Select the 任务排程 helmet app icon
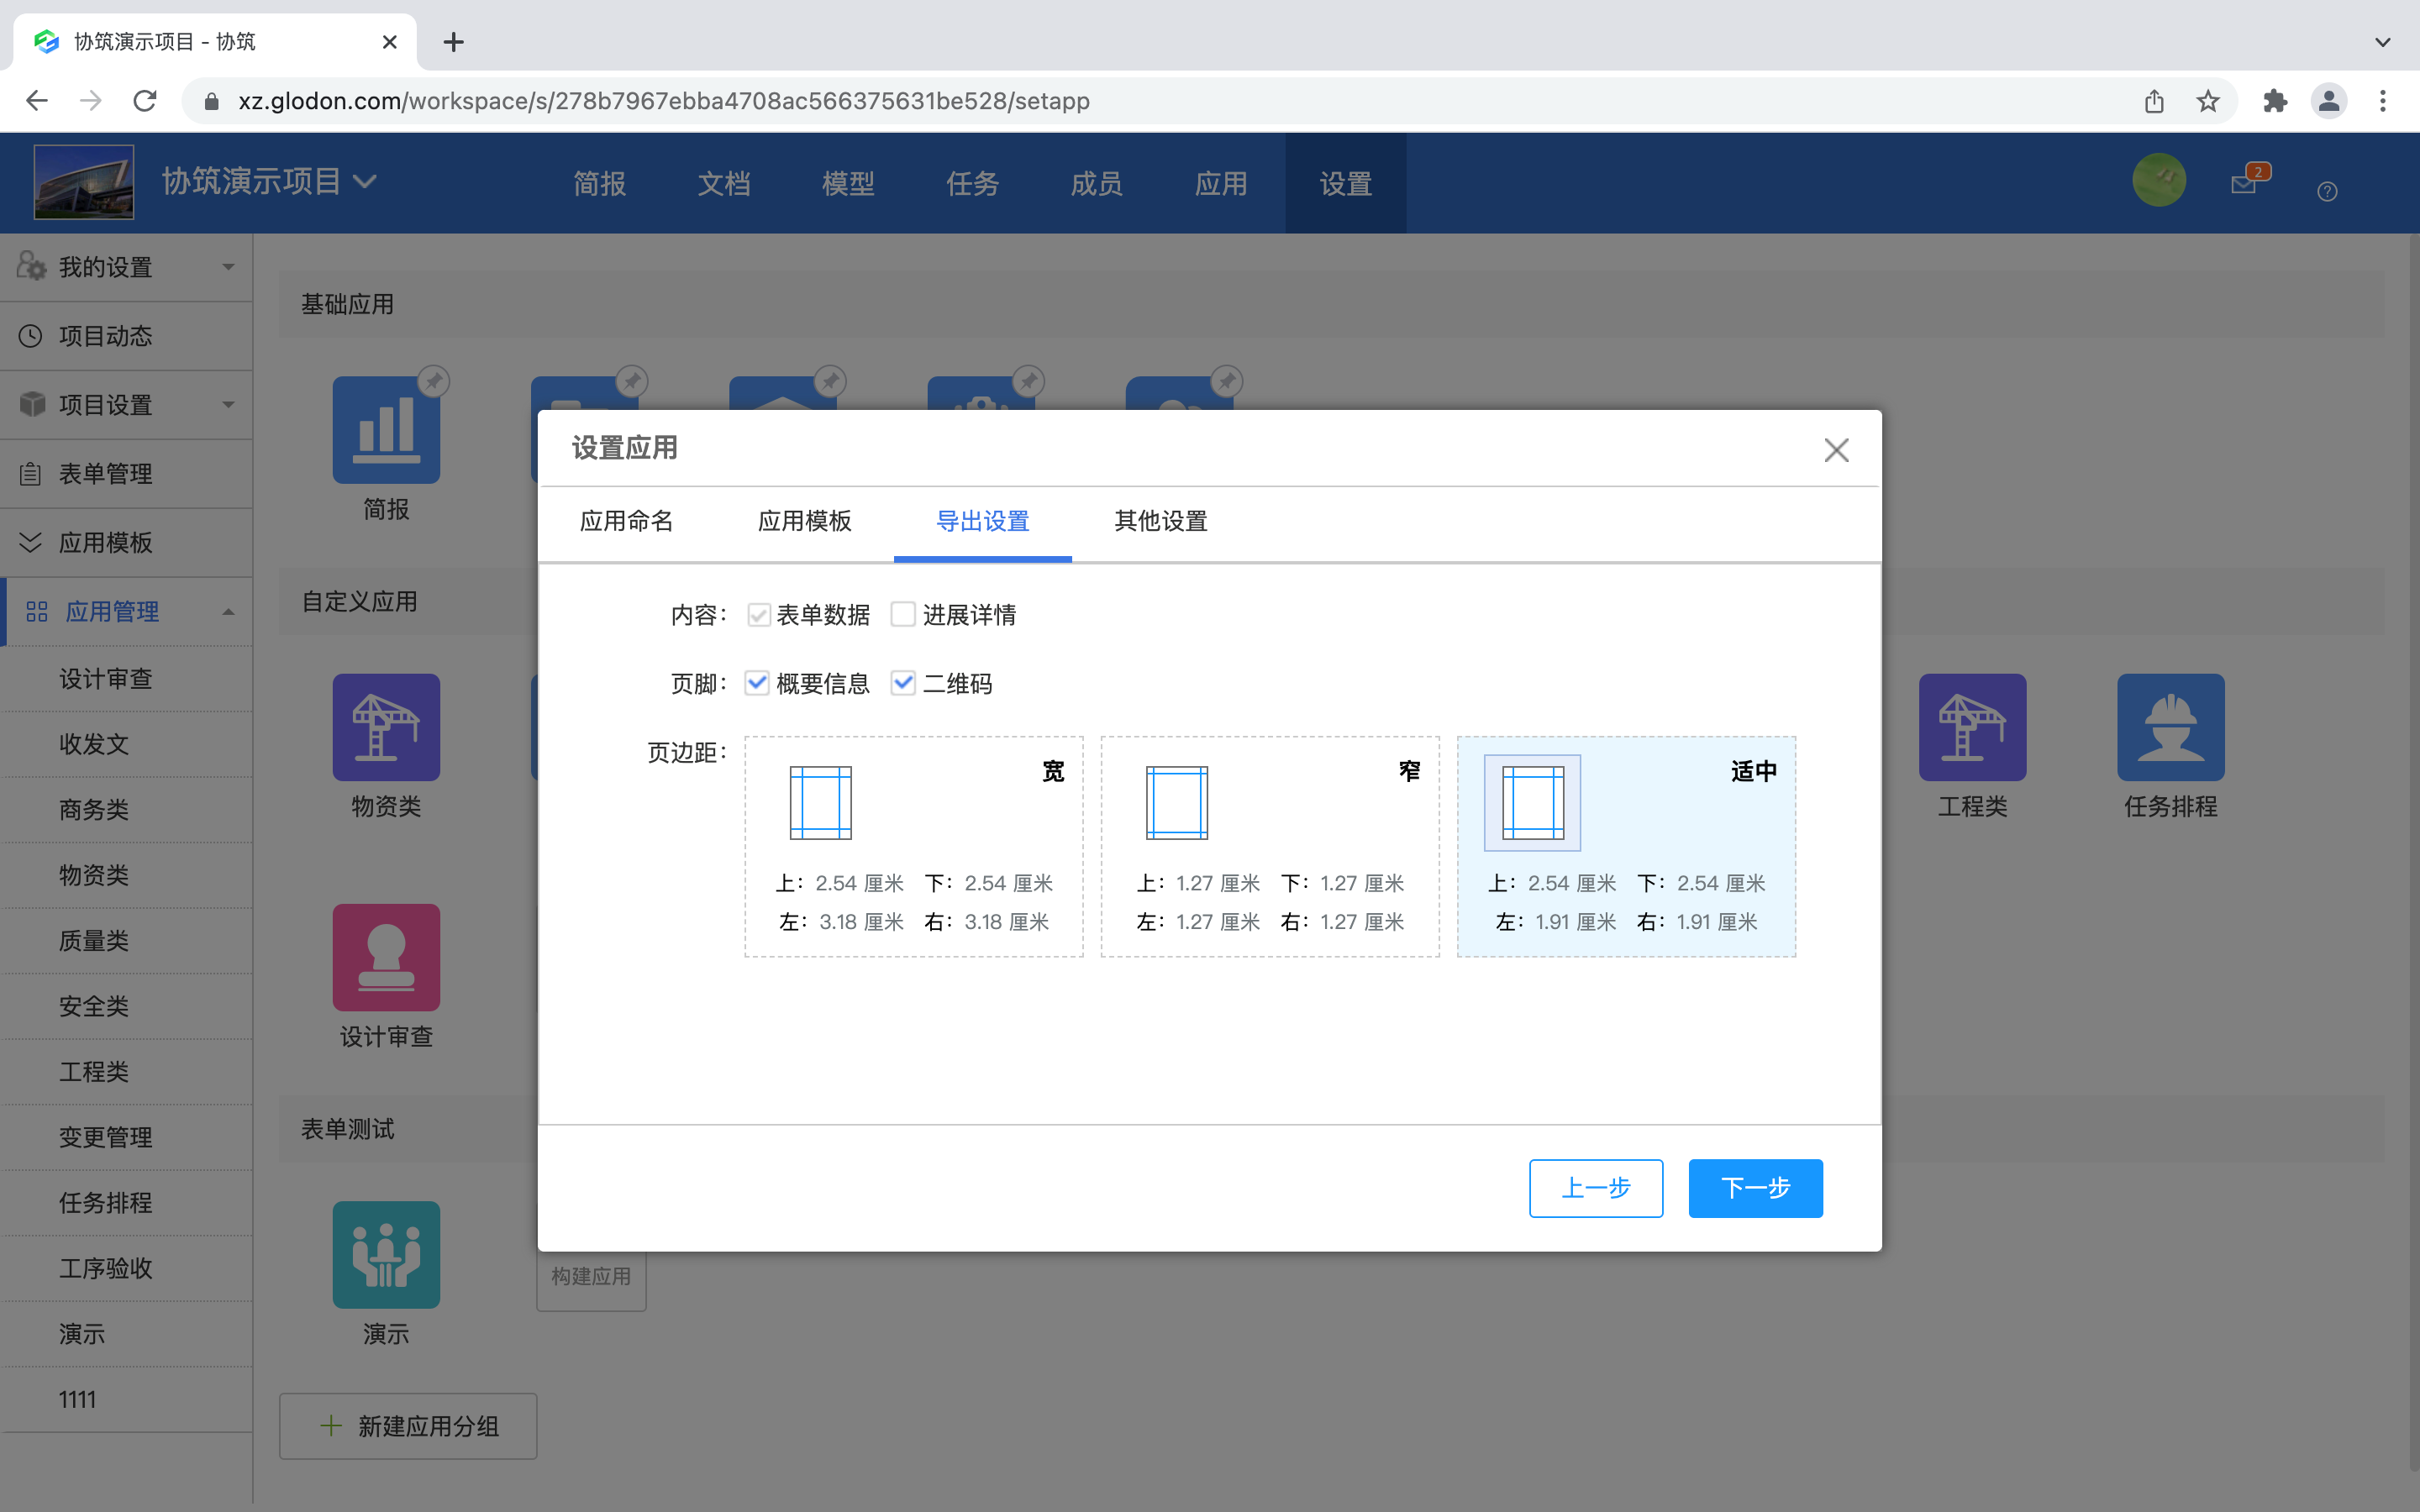 click(2171, 727)
